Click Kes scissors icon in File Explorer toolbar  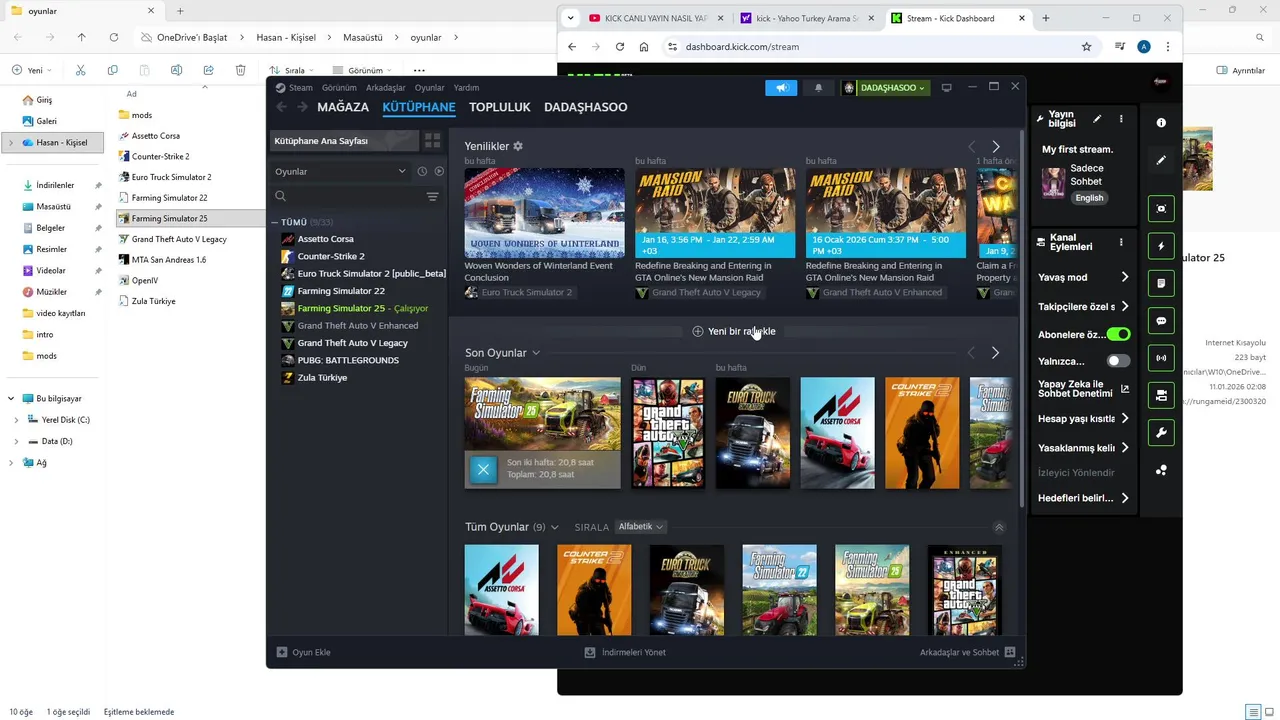point(80,70)
